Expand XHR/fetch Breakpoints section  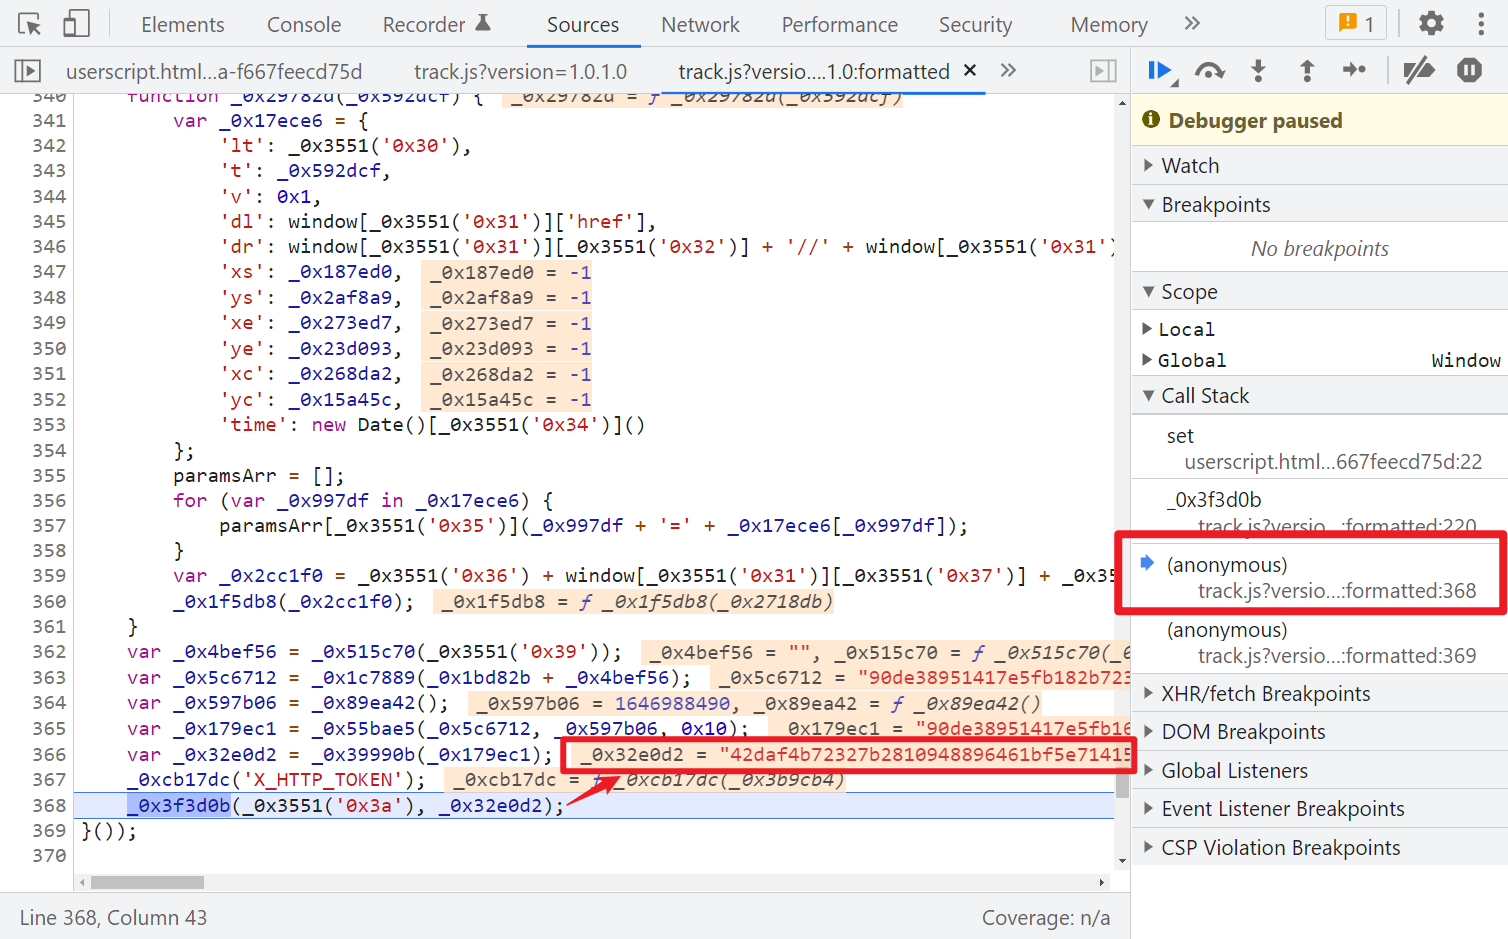(1319, 693)
